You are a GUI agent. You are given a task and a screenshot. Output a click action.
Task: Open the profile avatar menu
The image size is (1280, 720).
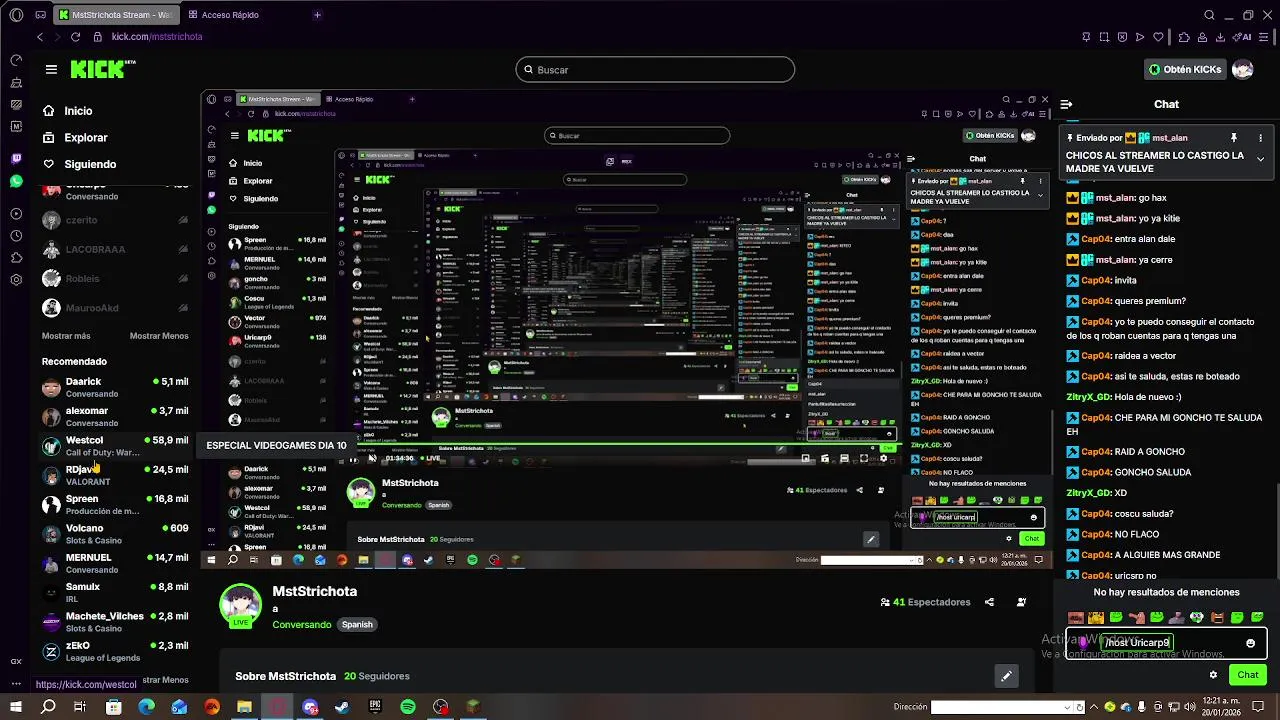(x=1242, y=69)
